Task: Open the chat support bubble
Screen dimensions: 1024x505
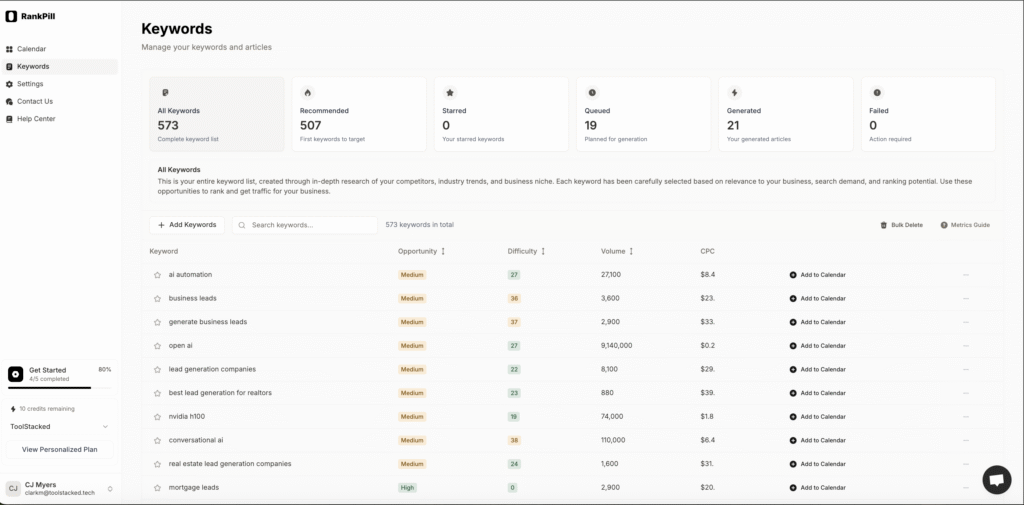Action: tap(997, 480)
